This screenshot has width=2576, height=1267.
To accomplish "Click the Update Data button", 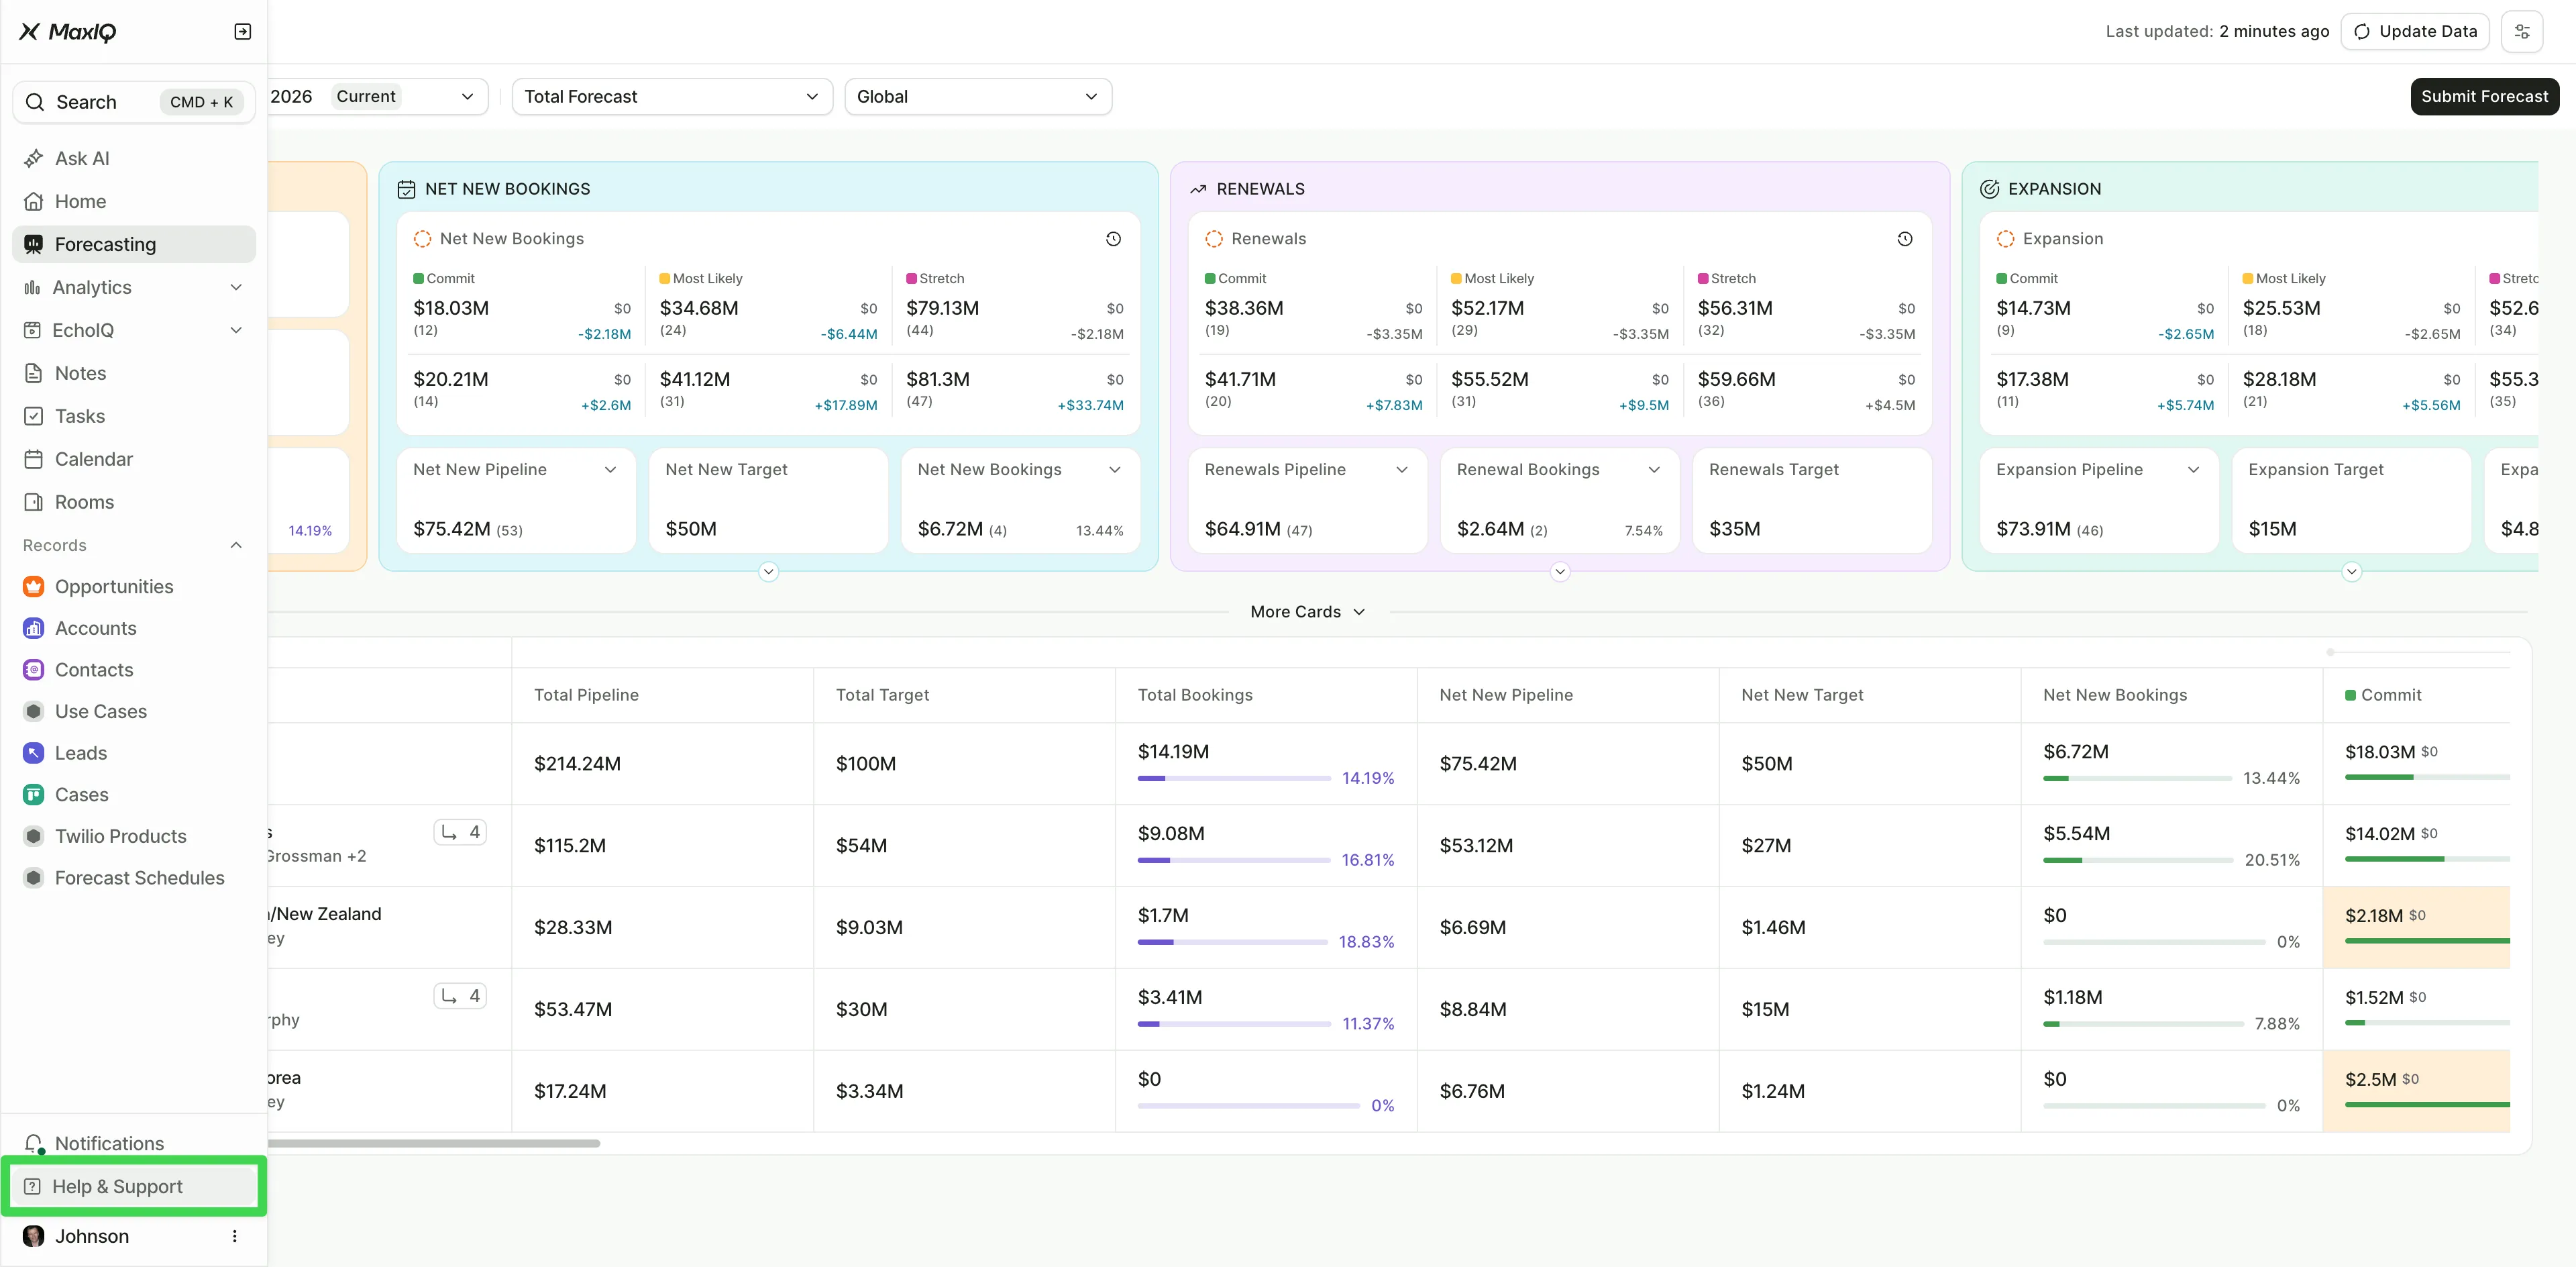I will coord(2415,32).
